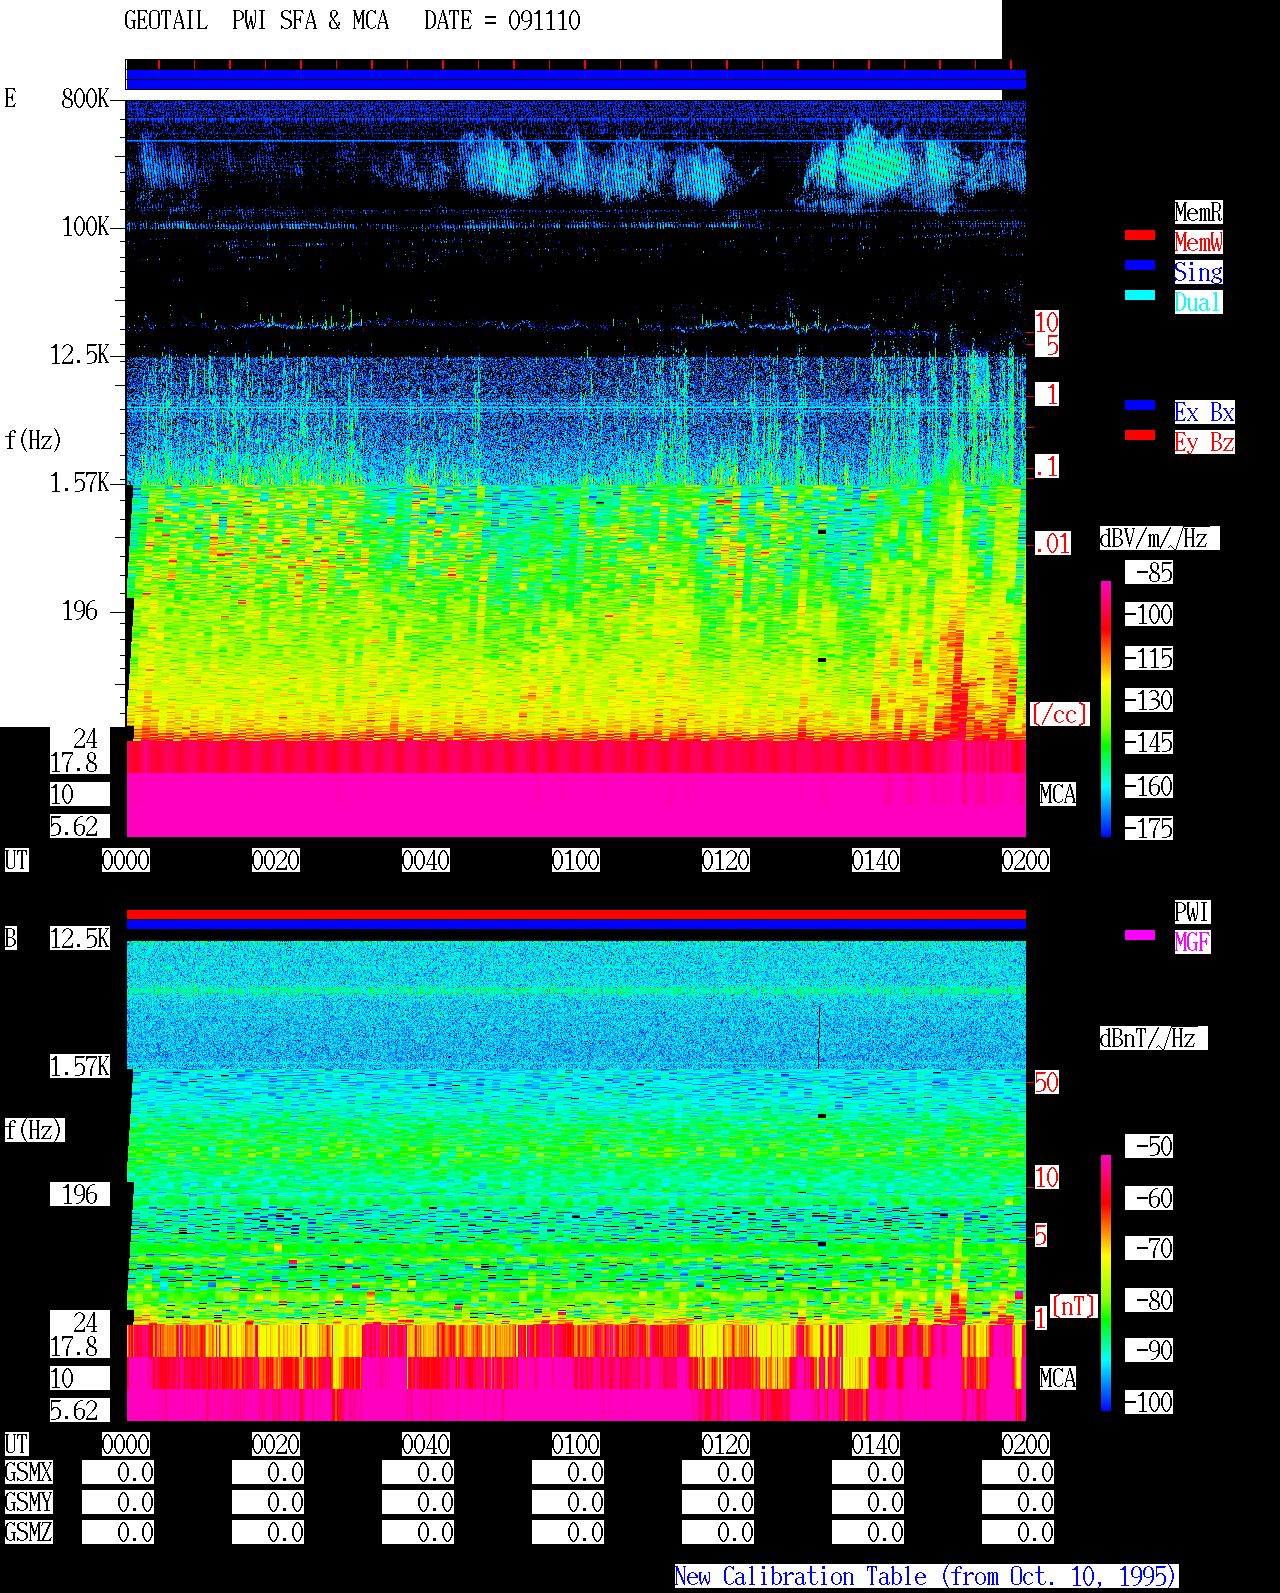
Task: Click the GSMX value under 0000 UT
Action: tap(118, 1472)
